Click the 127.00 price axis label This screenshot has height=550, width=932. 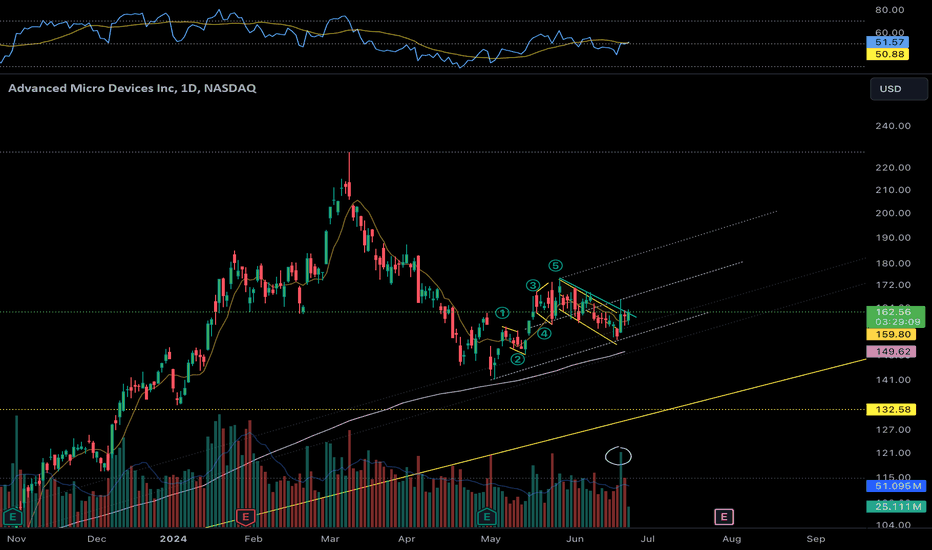pyautogui.click(x=893, y=430)
